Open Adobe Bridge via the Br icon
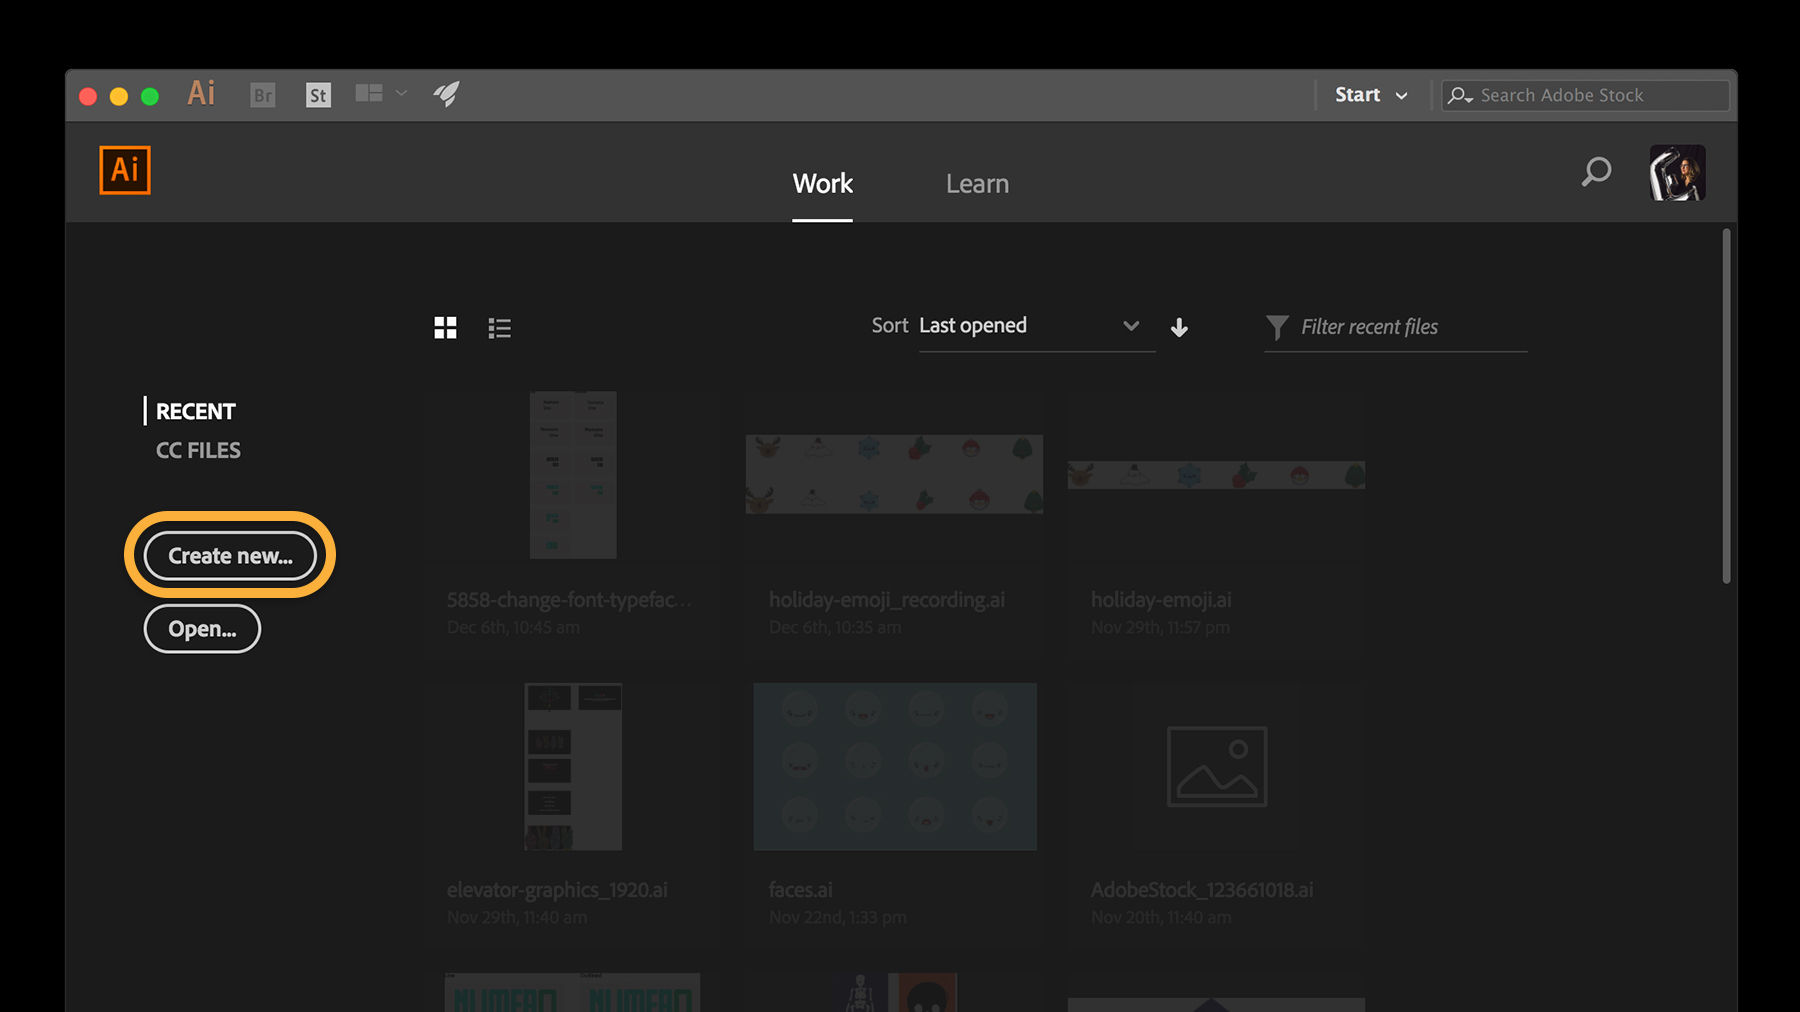 [262, 94]
